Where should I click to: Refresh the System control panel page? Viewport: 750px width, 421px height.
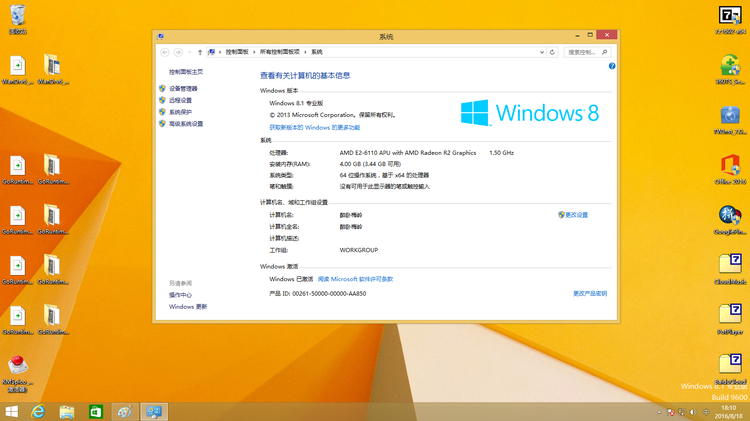pos(552,52)
